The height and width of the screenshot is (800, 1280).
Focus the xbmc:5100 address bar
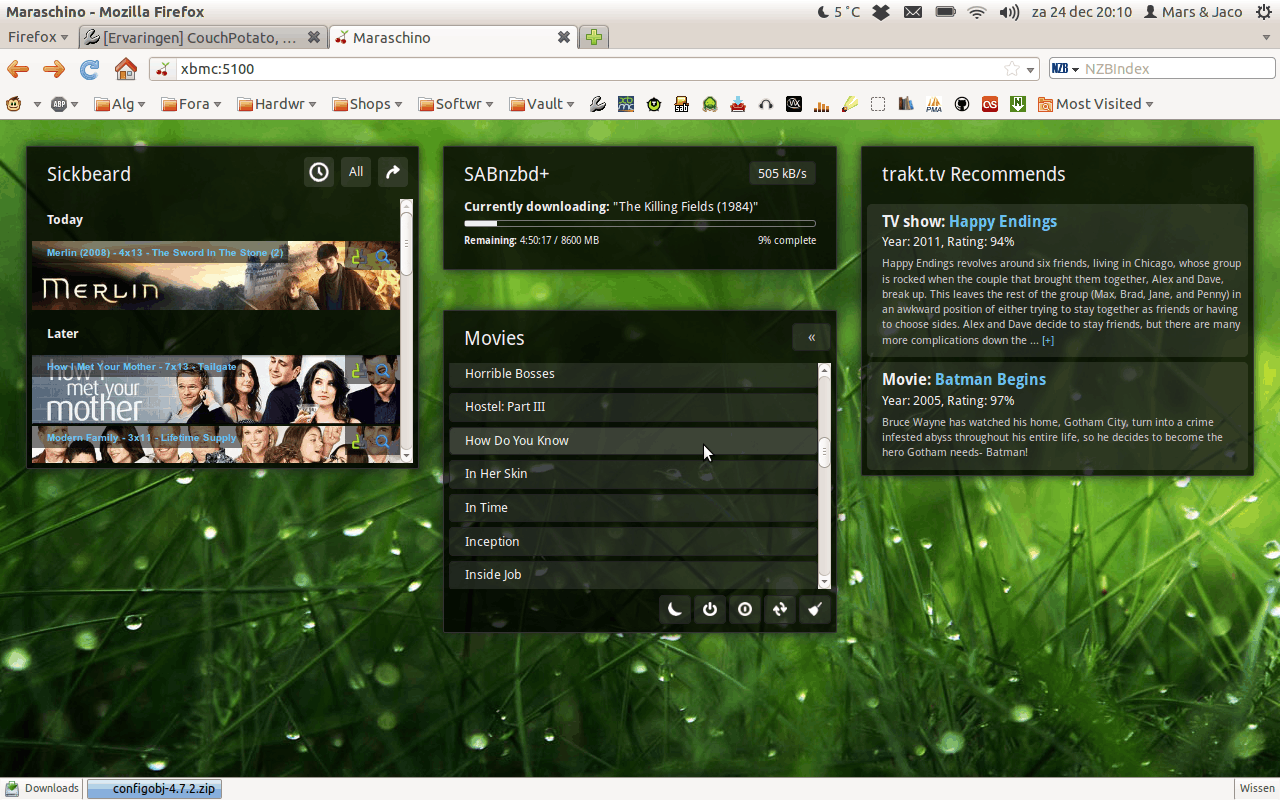tap(592, 69)
